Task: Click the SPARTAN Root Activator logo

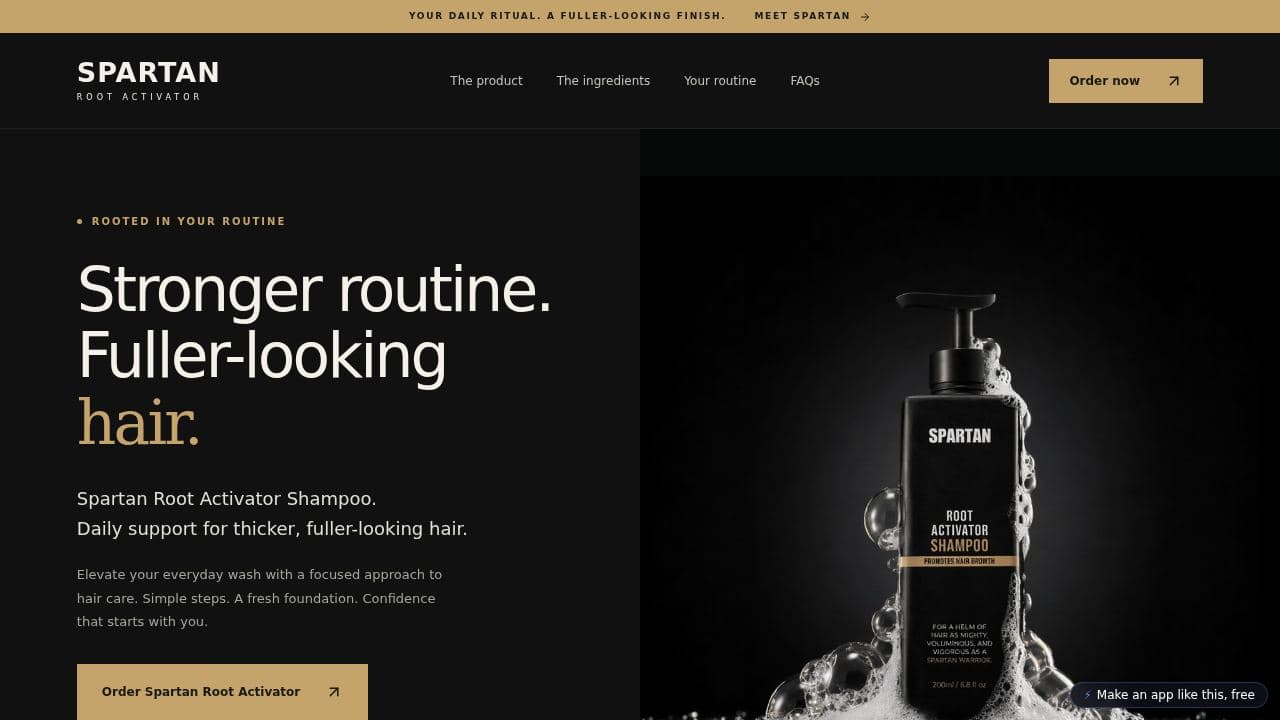Action: [148, 81]
